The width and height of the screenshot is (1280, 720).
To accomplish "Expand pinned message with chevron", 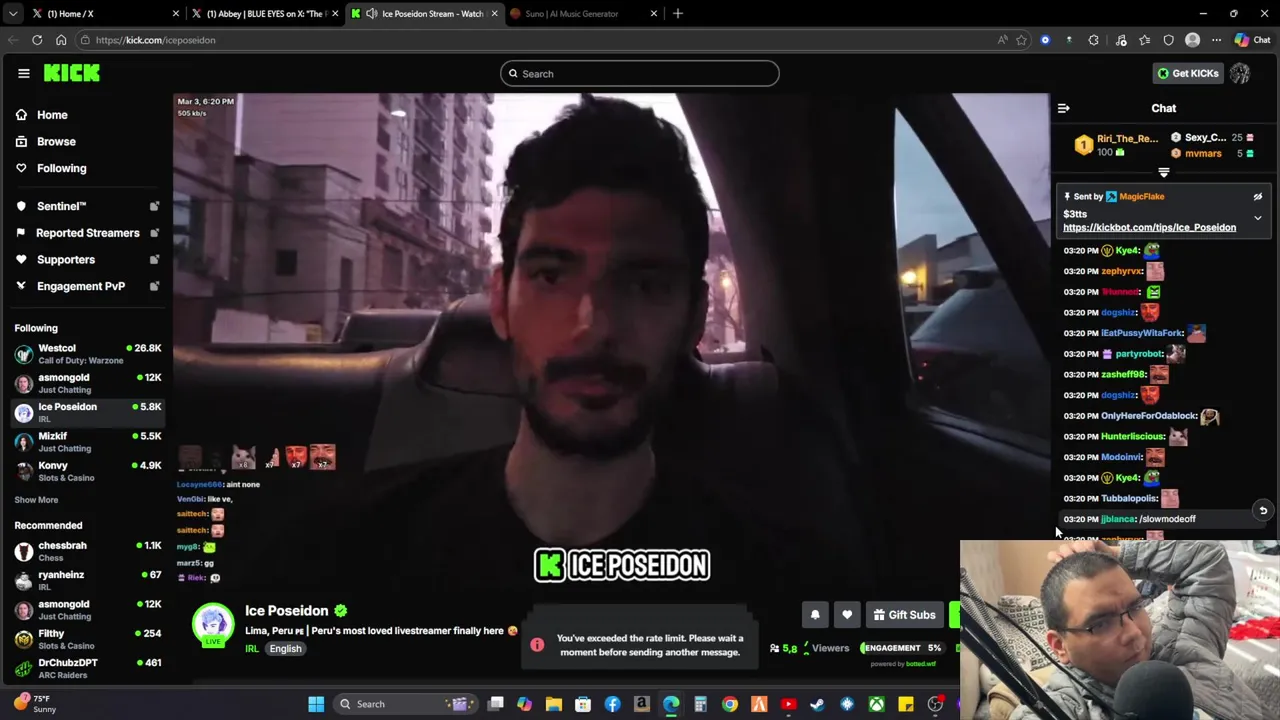I will coord(1258,217).
